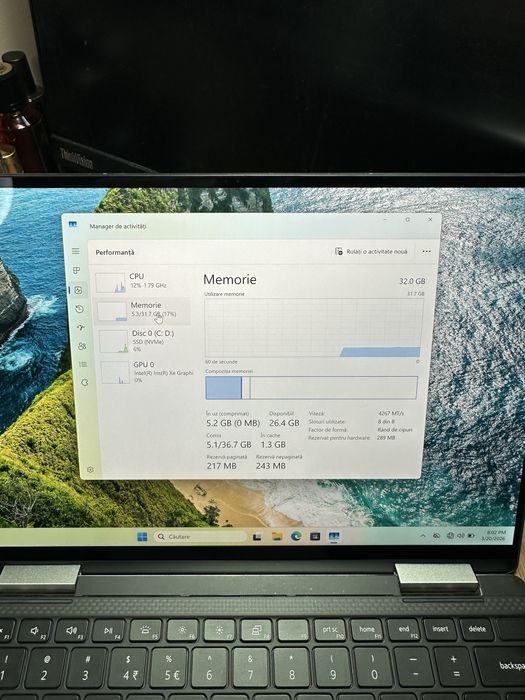
Task: Click the taskbar clock showing 8:02 PM
Action: click(493, 536)
